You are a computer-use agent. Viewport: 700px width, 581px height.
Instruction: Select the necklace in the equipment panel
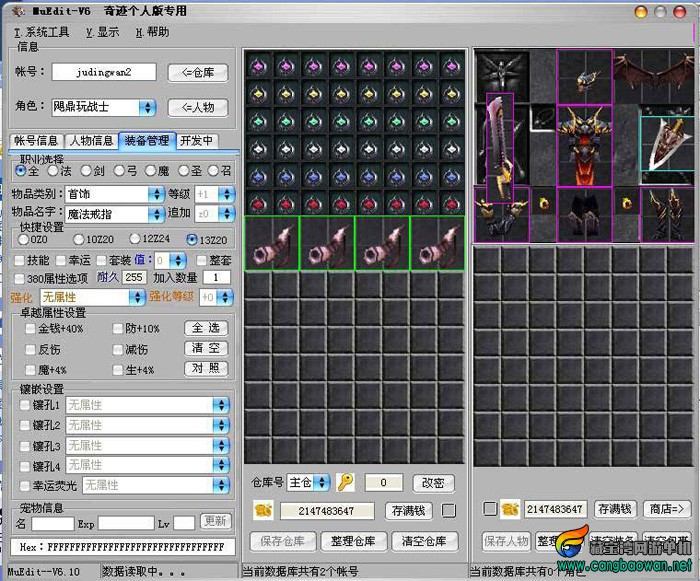(x=543, y=119)
